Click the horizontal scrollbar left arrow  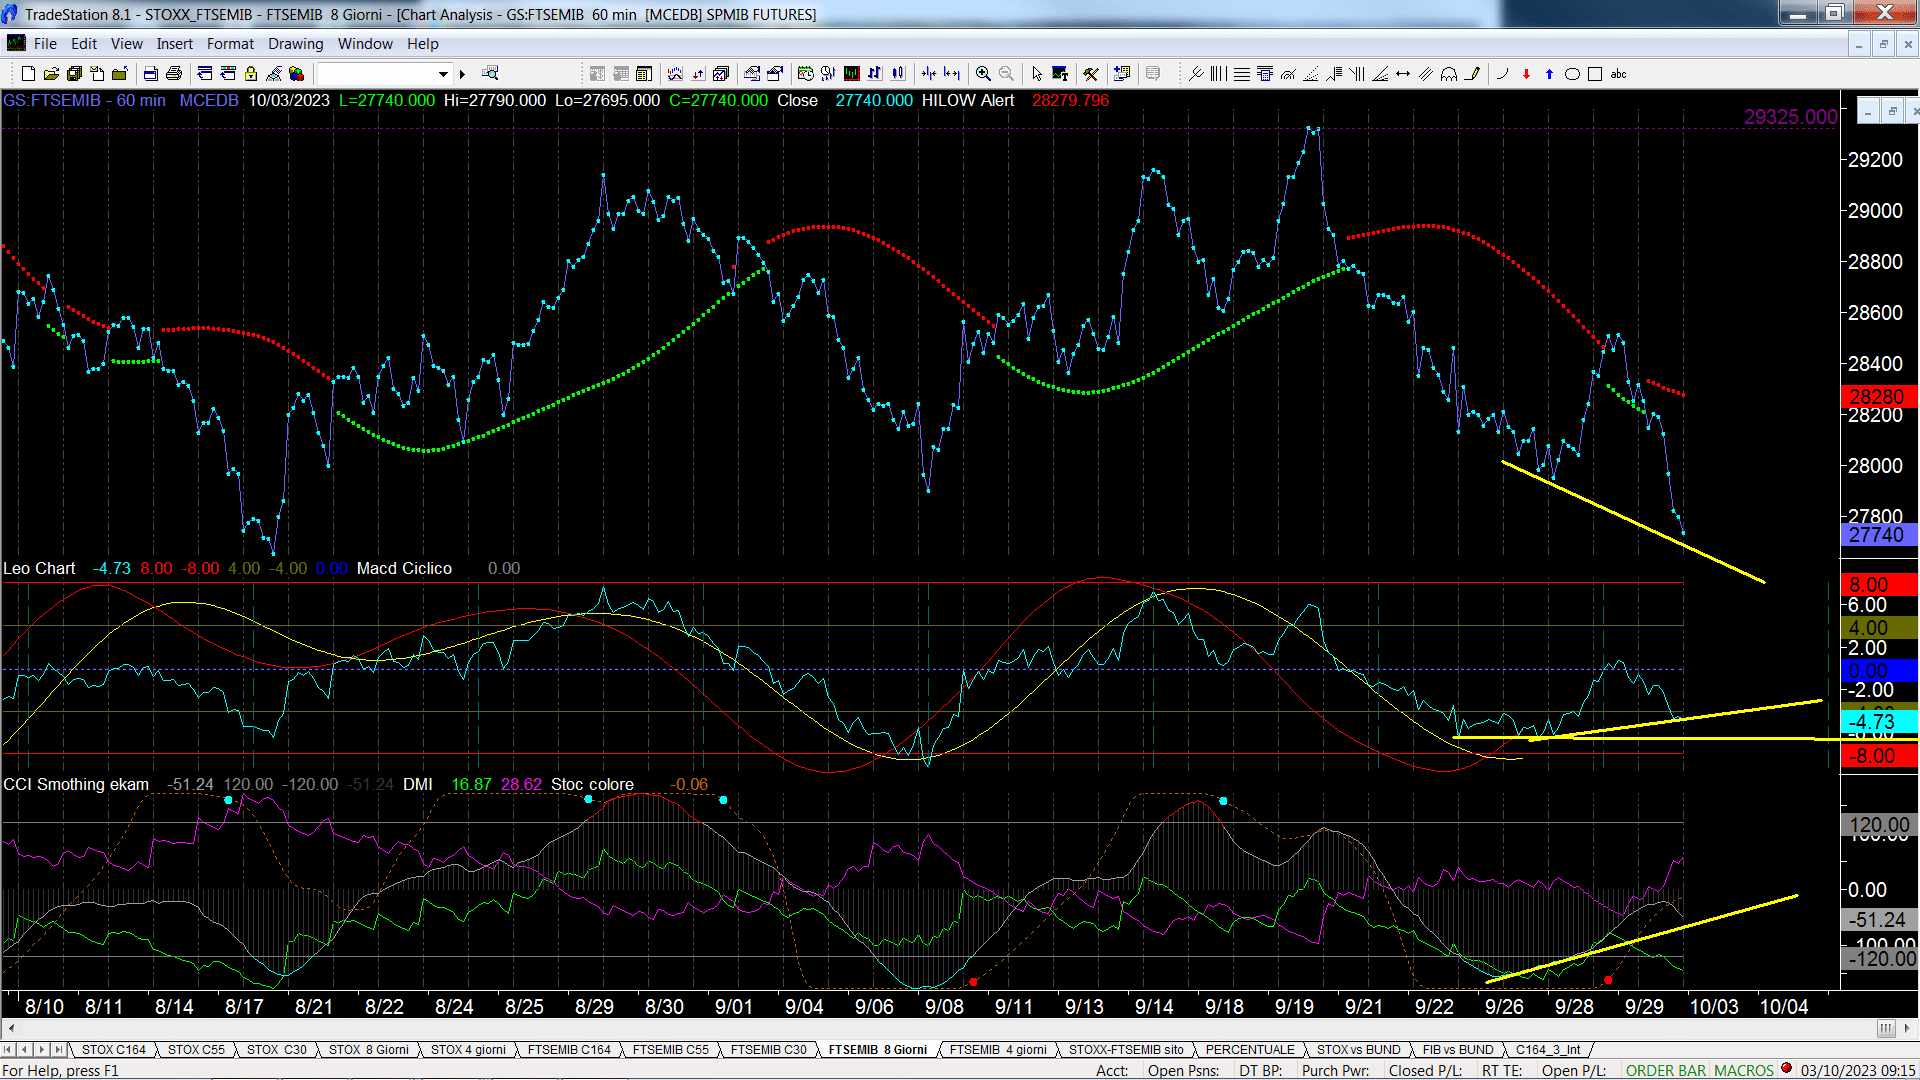11,1028
